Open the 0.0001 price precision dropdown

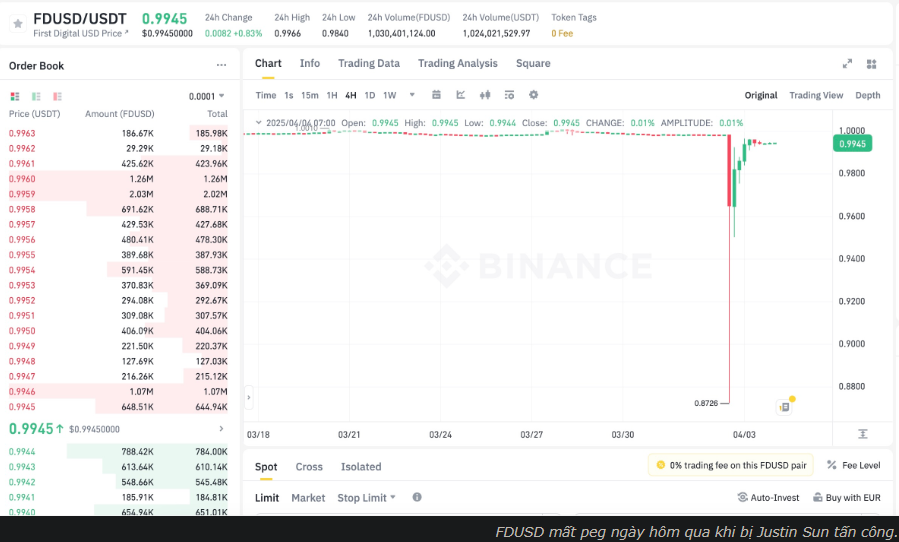[206, 96]
